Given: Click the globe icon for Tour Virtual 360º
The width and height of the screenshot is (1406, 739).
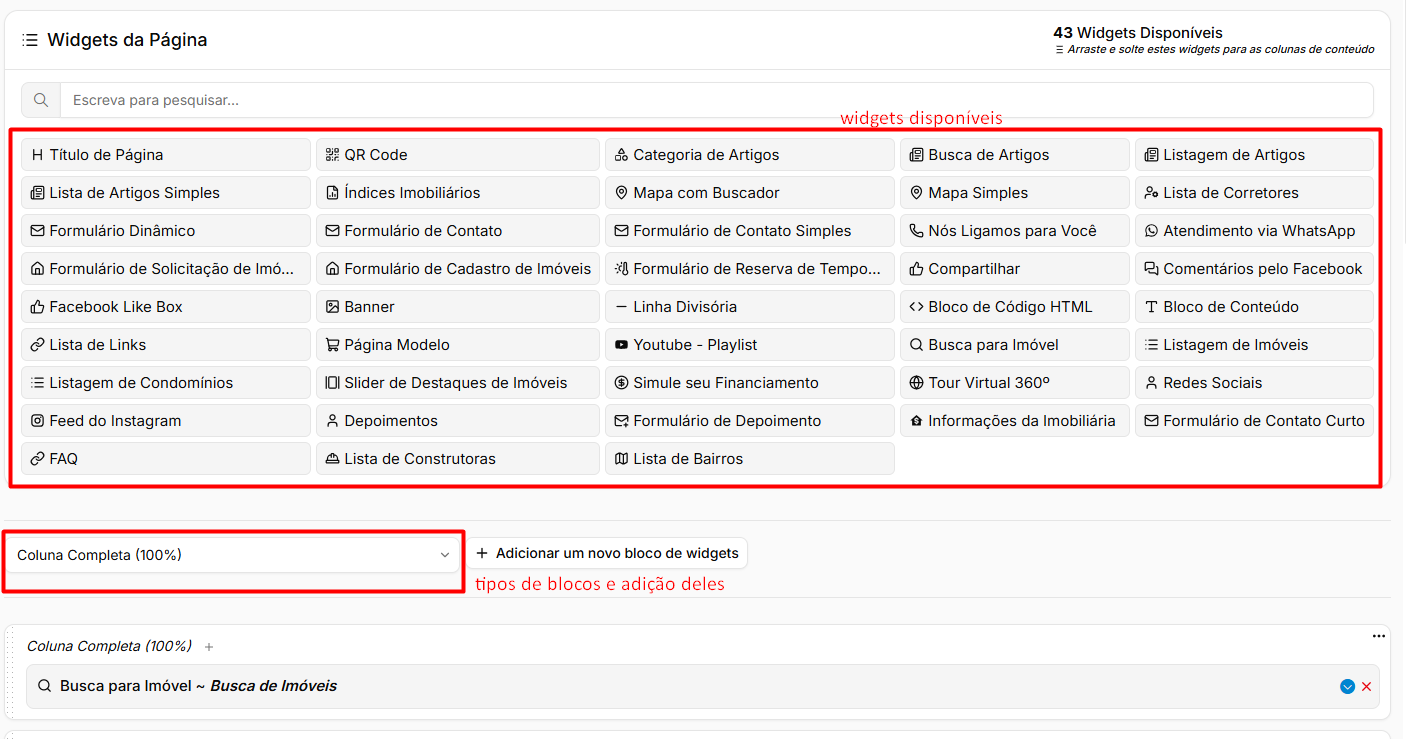Looking at the screenshot, I should coord(917,383).
